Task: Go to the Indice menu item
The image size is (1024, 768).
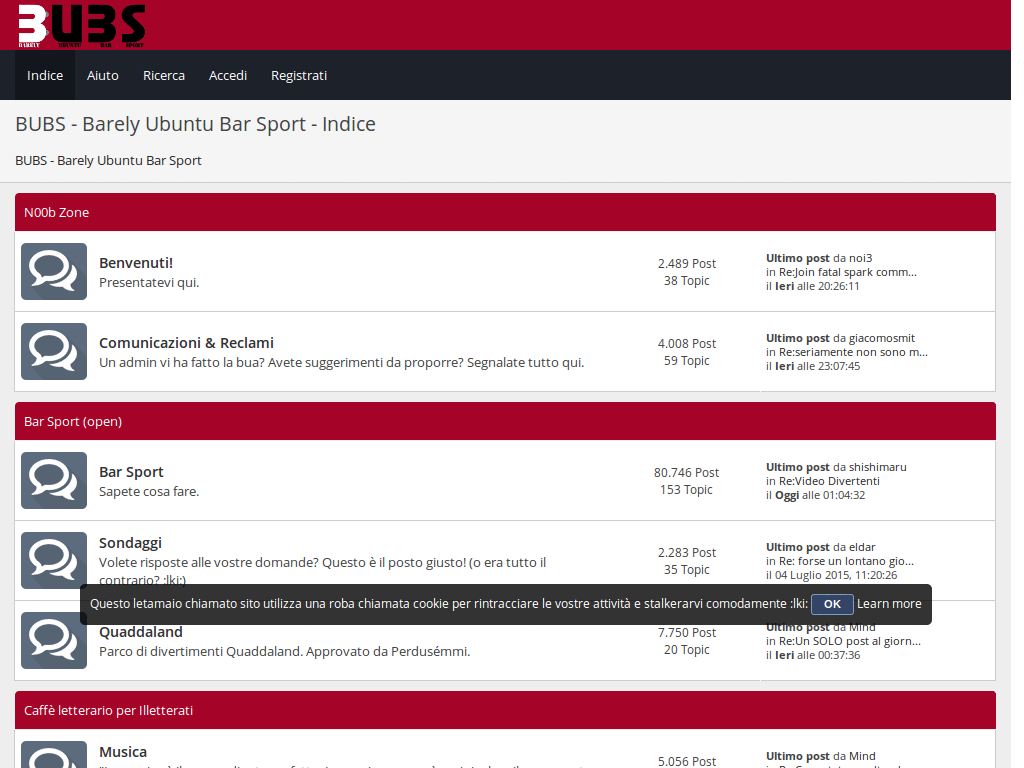Action: (45, 75)
